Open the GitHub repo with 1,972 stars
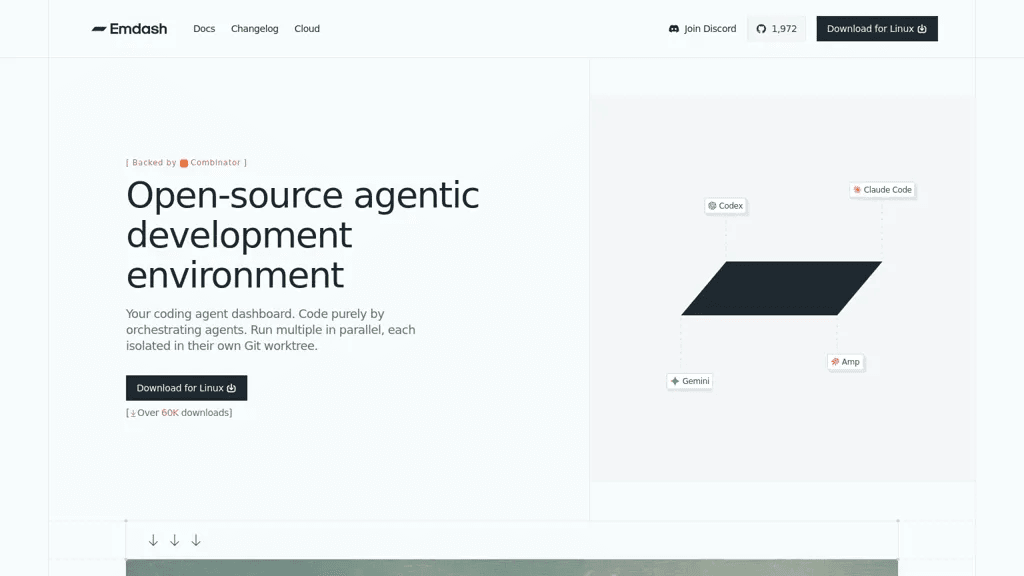 776,29
